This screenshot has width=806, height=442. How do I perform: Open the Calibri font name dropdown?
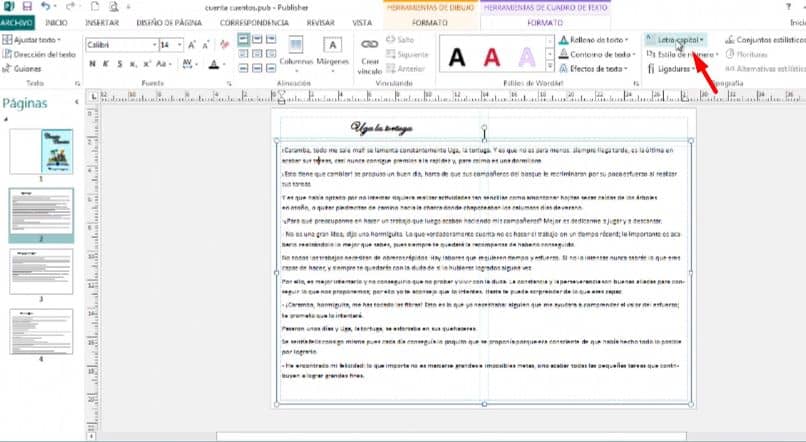pyautogui.click(x=120, y=45)
